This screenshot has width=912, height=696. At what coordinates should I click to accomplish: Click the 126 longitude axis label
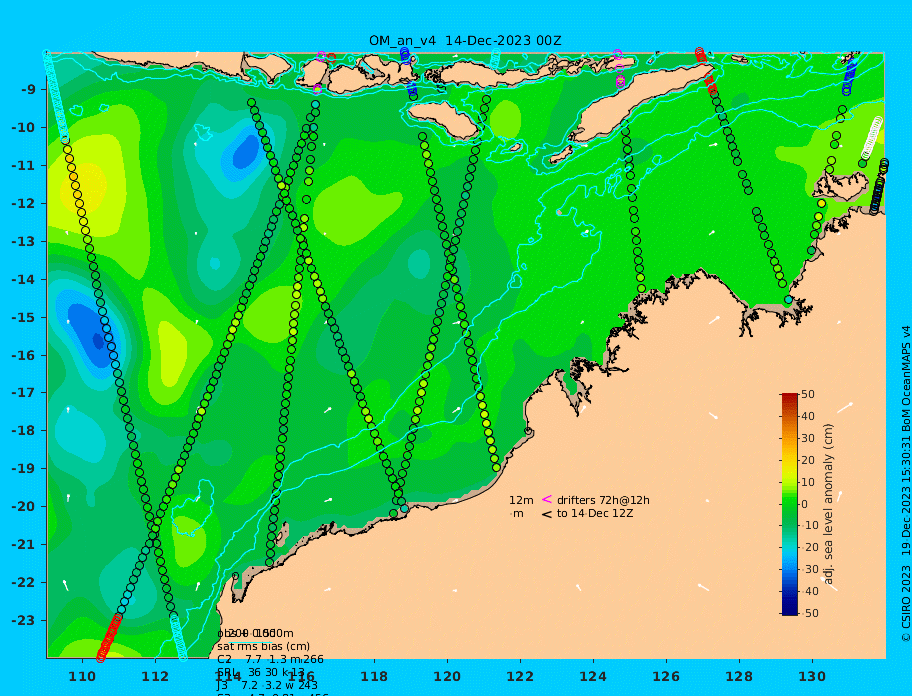pos(666,676)
